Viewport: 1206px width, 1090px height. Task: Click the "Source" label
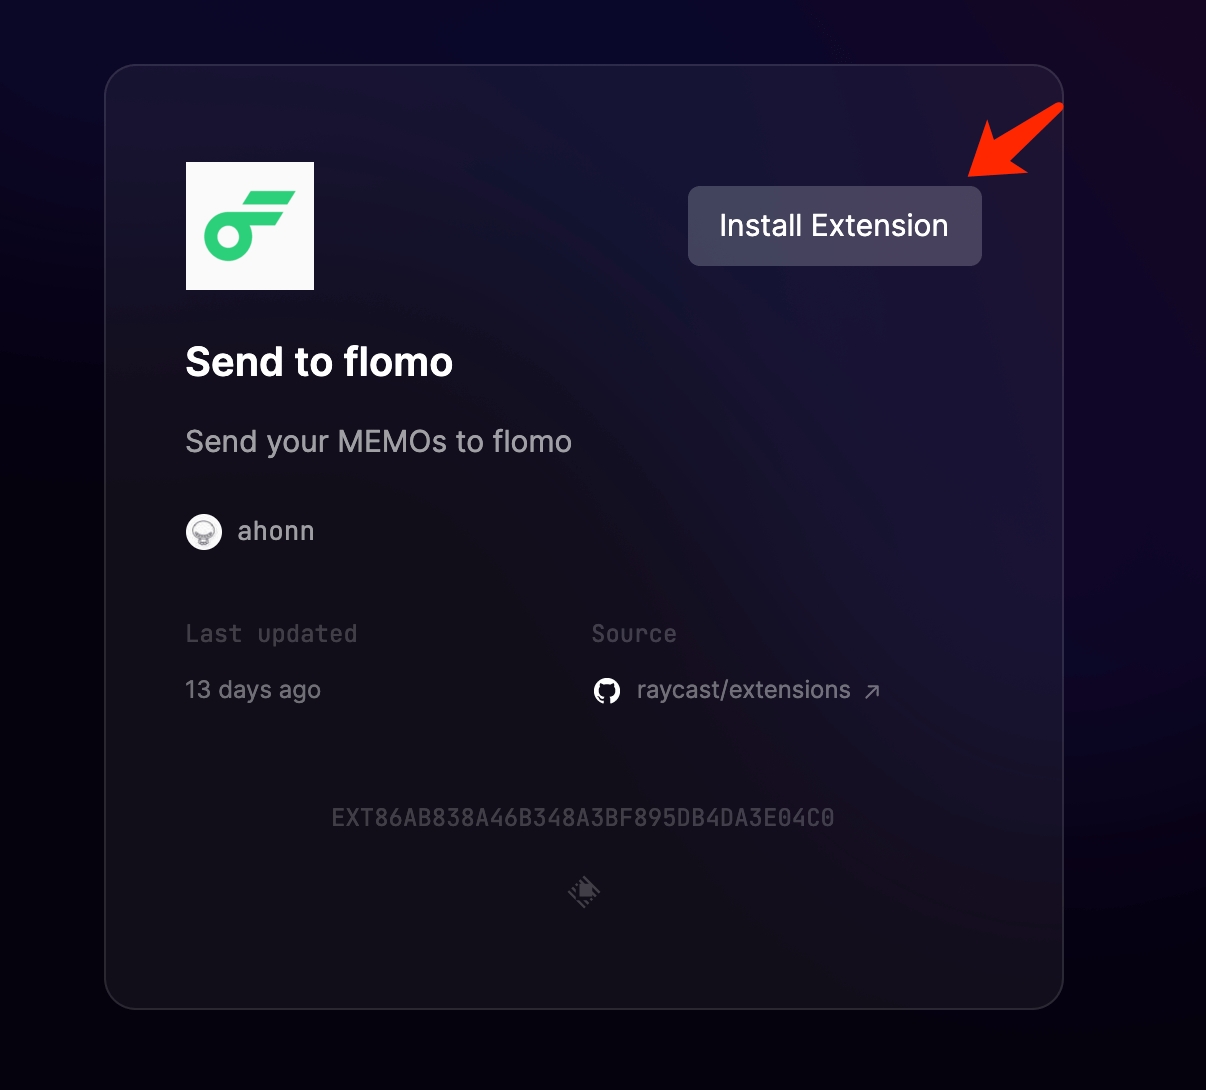coord(634,634)
